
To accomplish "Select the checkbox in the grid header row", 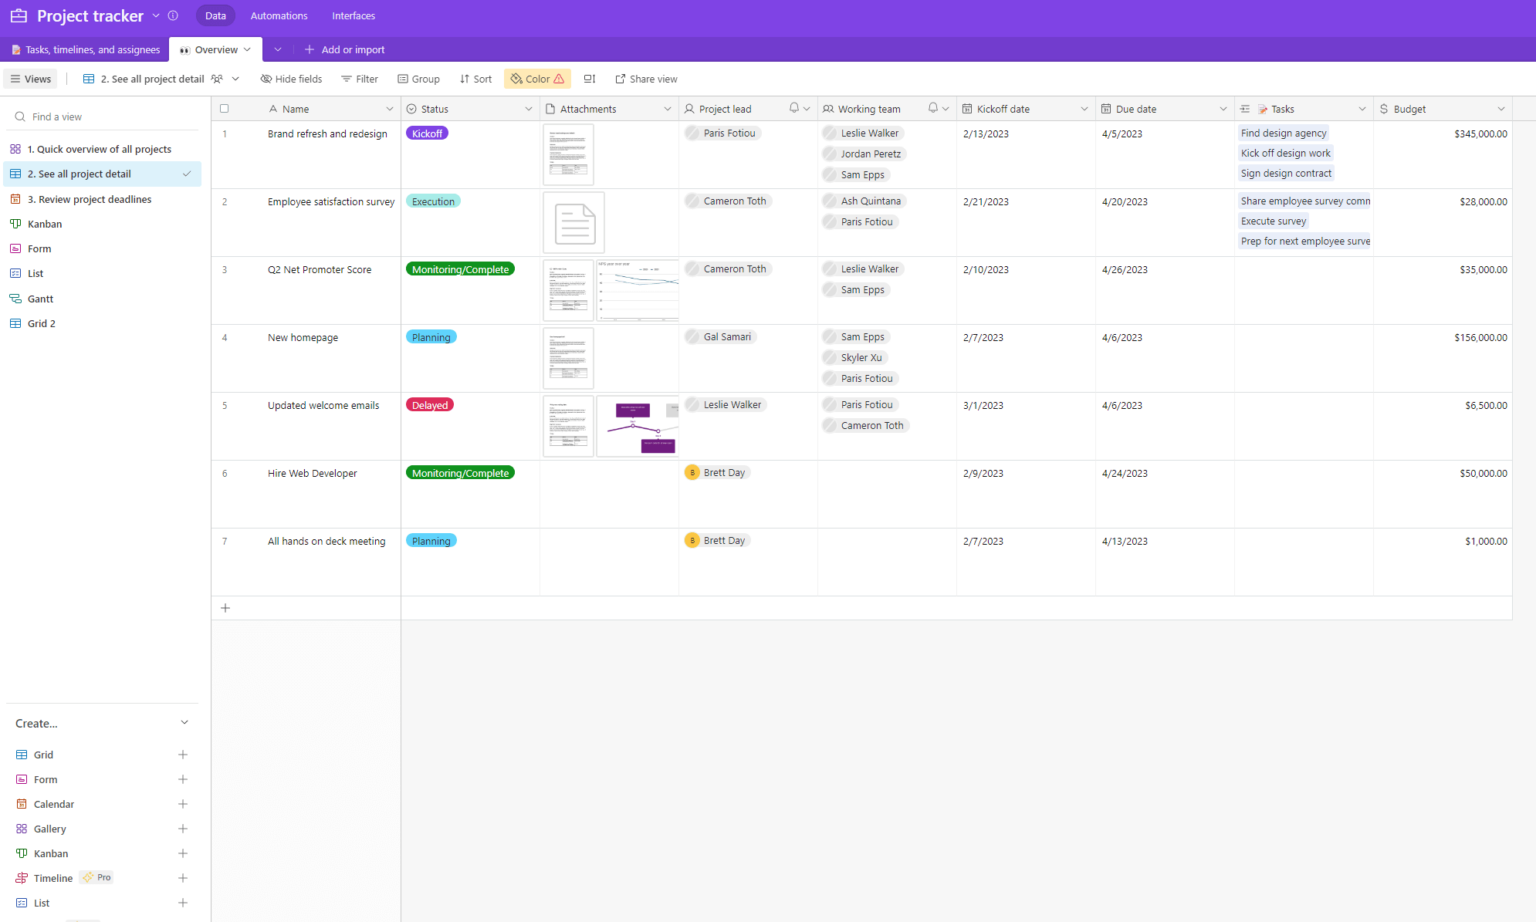I will 224,108.
